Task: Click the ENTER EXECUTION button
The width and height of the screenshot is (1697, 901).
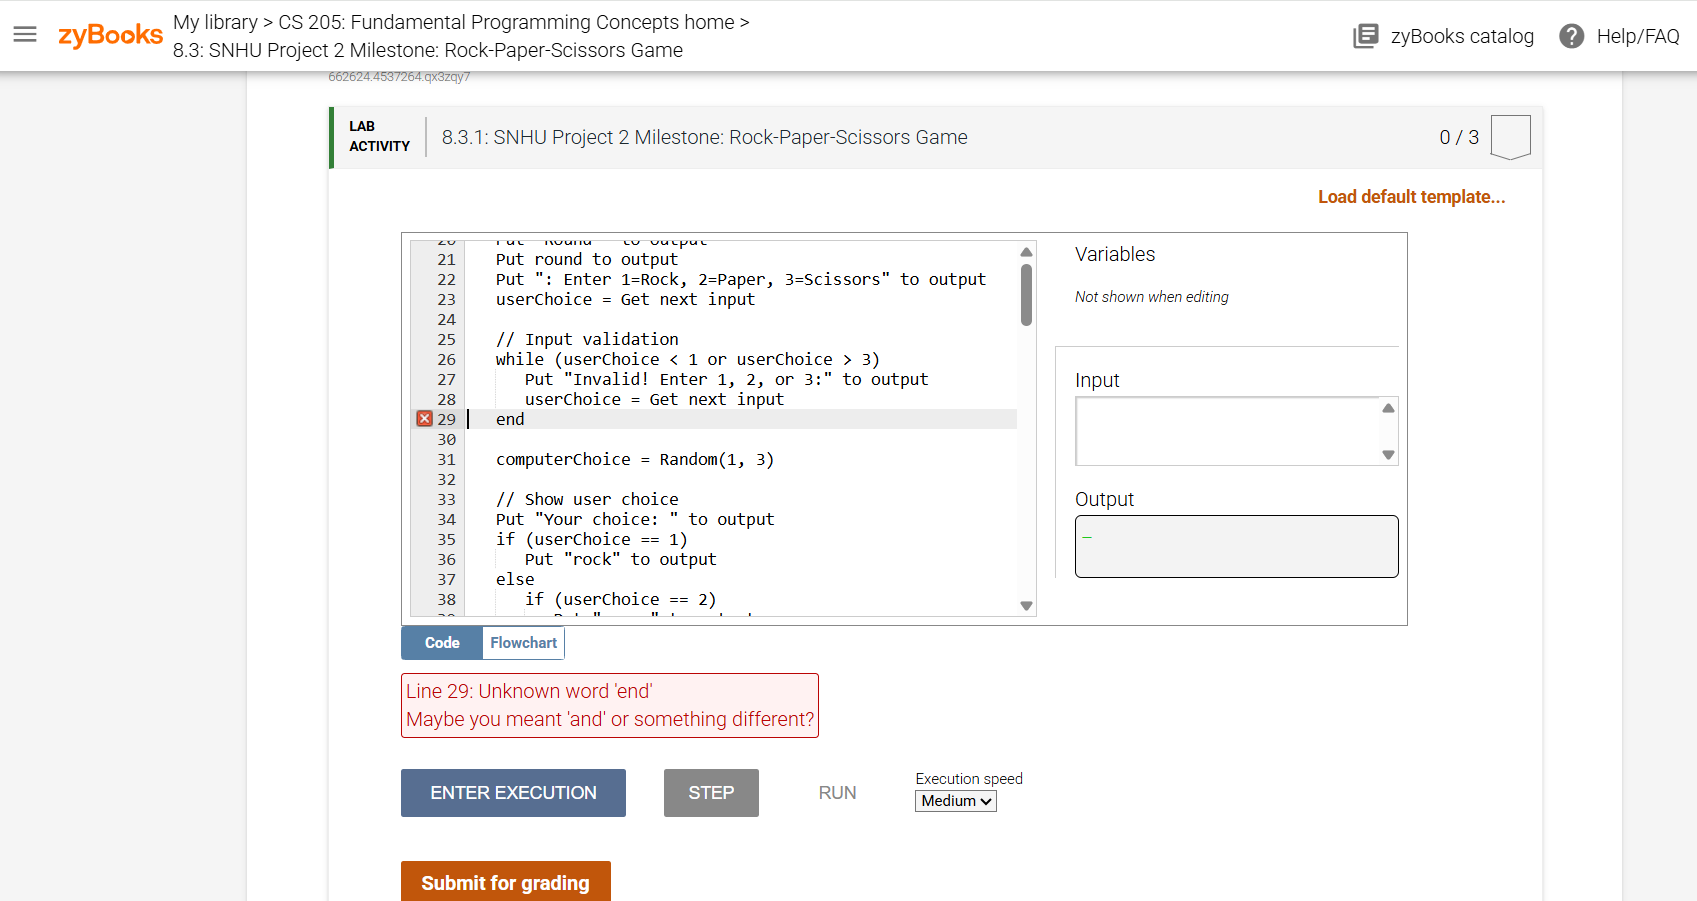Action: (x=513, y=793)
